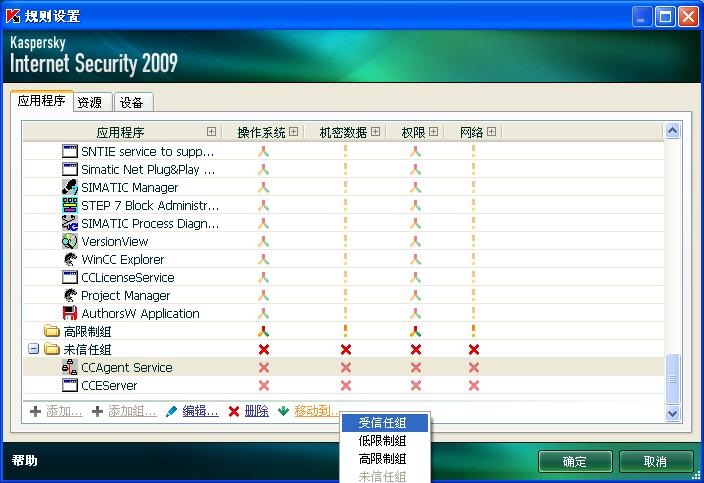704x483 pixels.
Task: Cancel with the 取消 button
Action: pyautogui.click(x=656, y=461)
